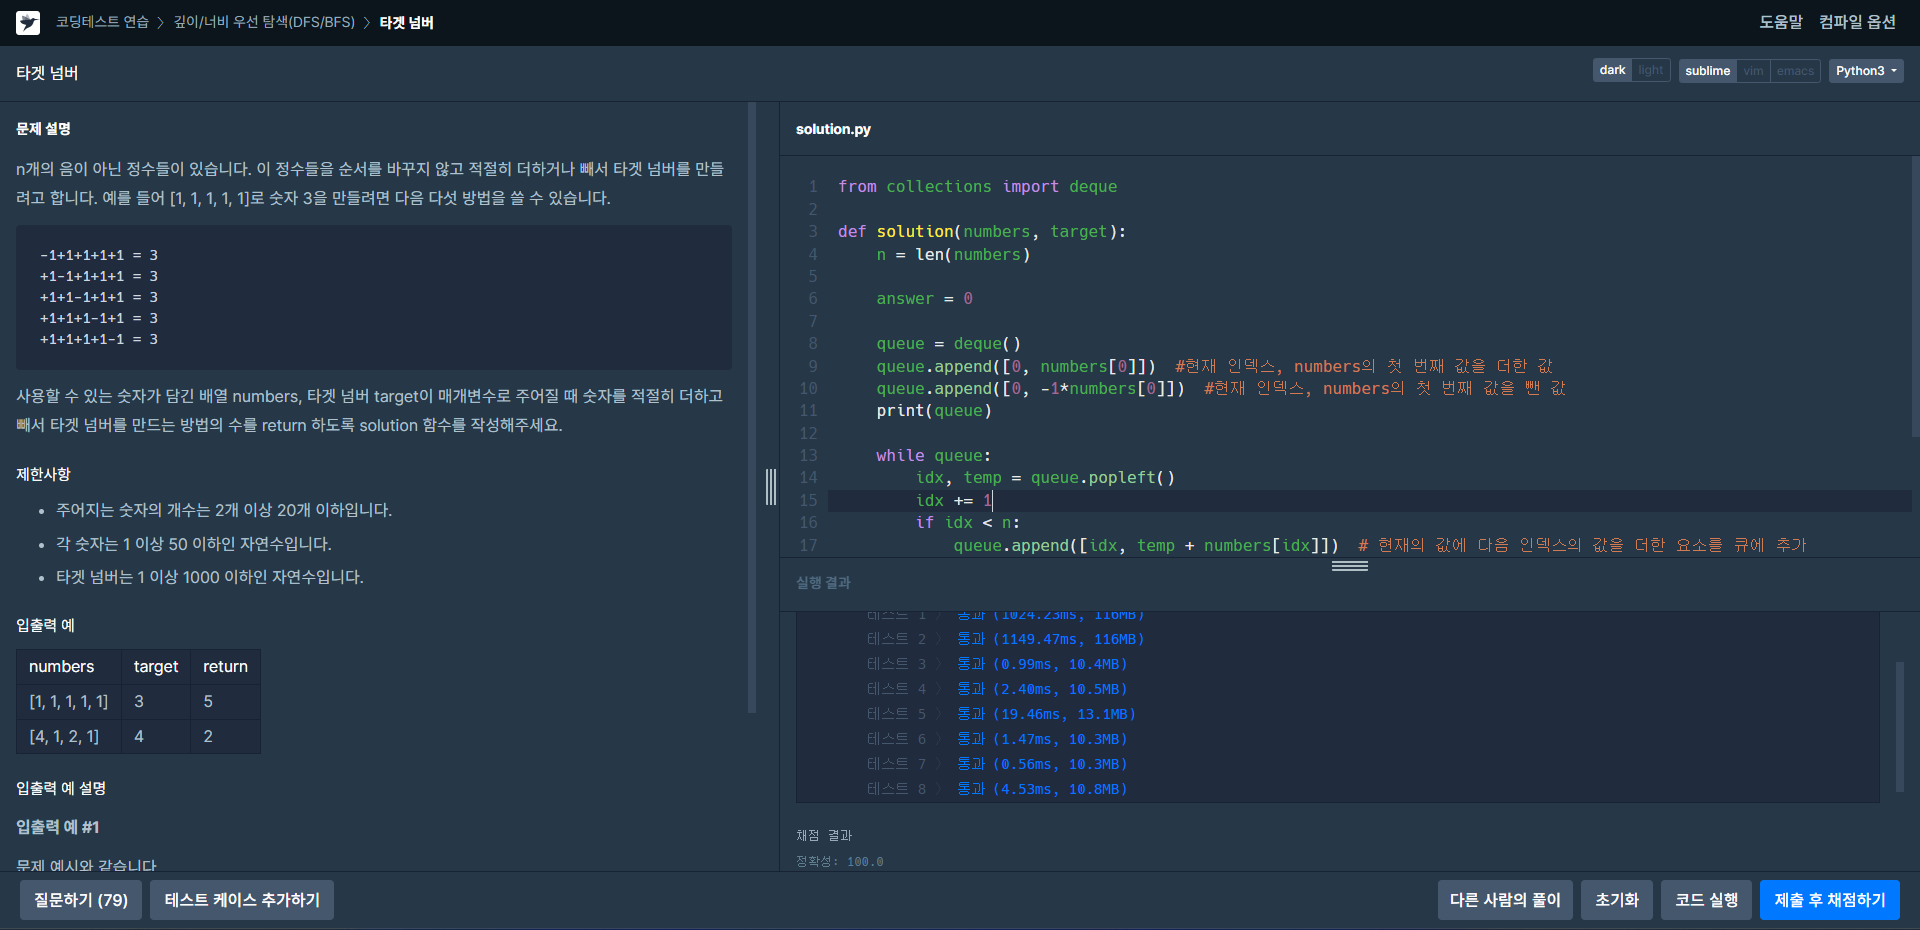Open 다른 사람의 풀이 solutions

(1505, 900)
